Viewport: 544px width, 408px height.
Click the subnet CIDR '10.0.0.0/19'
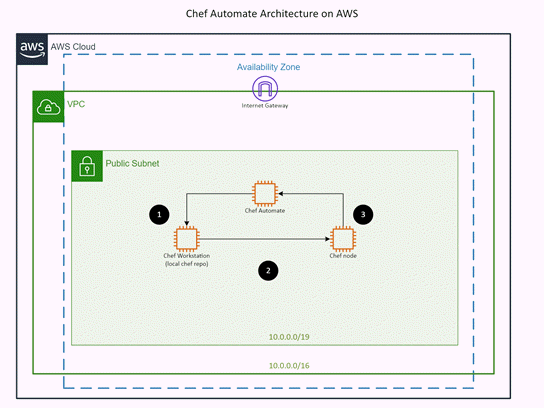click(289, 337)
